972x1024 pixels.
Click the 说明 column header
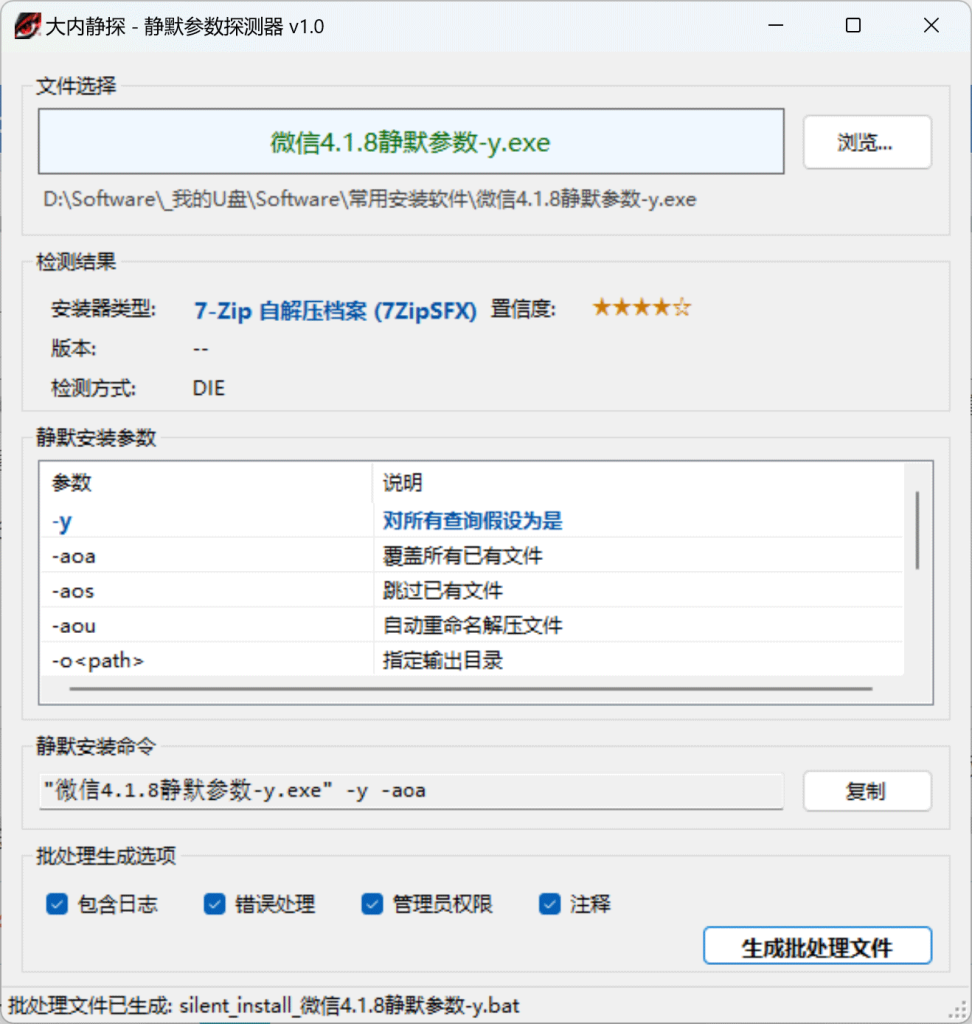tap(638, 483)
